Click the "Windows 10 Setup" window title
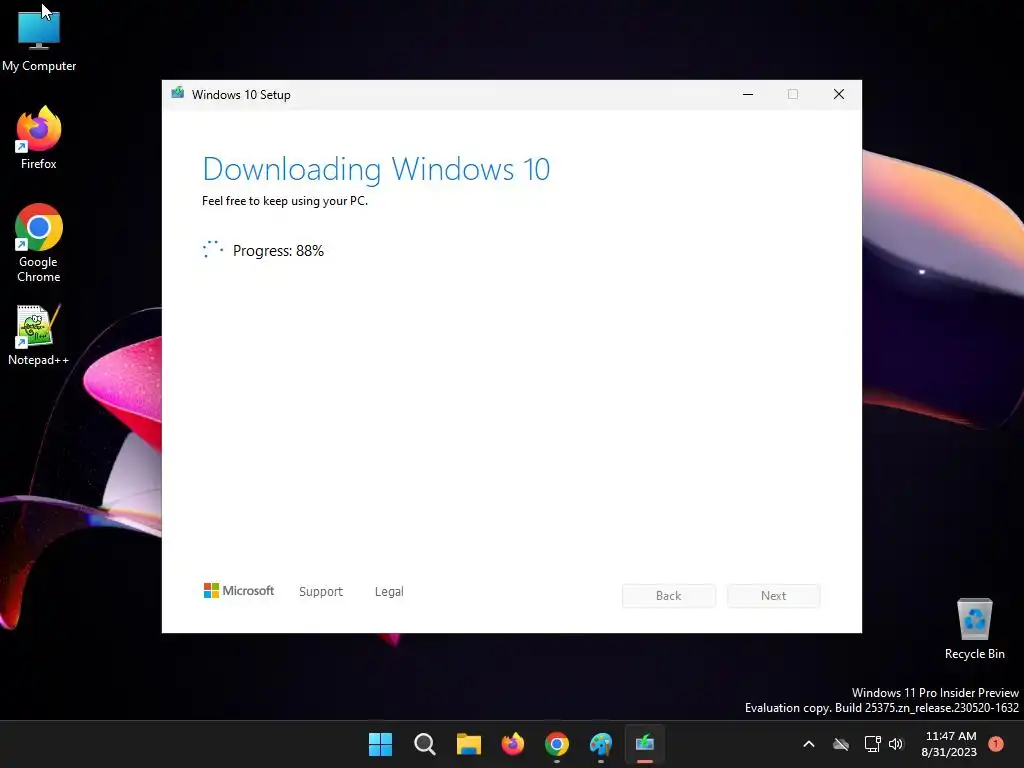 (241, 95)
